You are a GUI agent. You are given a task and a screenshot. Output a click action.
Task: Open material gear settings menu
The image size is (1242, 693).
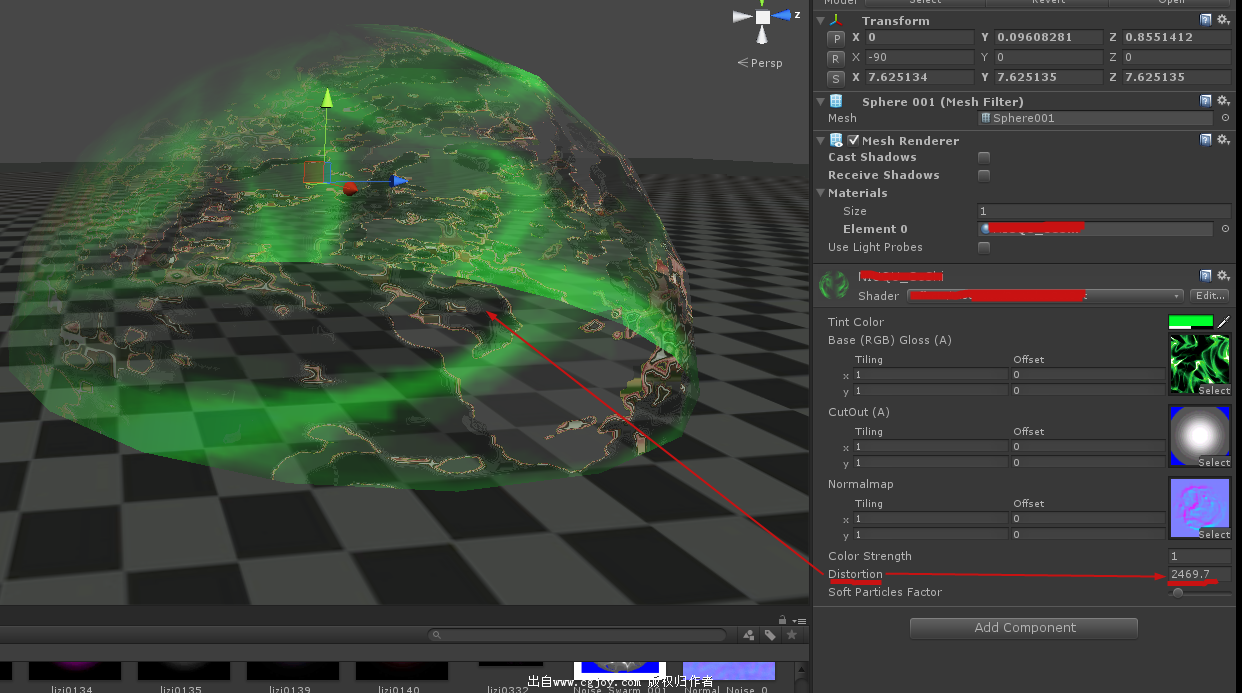pos(1223,275)
